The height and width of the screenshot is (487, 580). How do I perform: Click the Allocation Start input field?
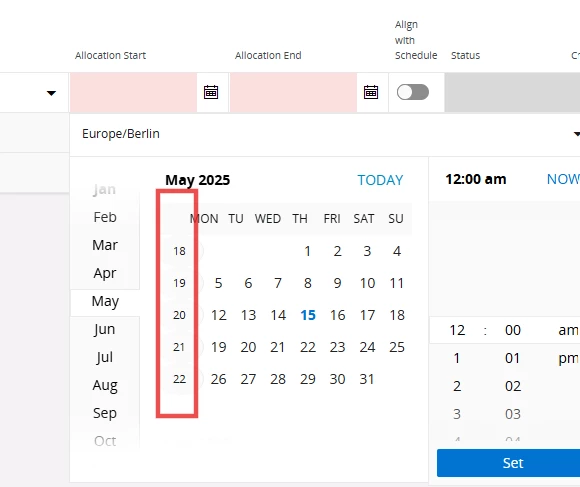pyautogui.click(x=134, y=92)
